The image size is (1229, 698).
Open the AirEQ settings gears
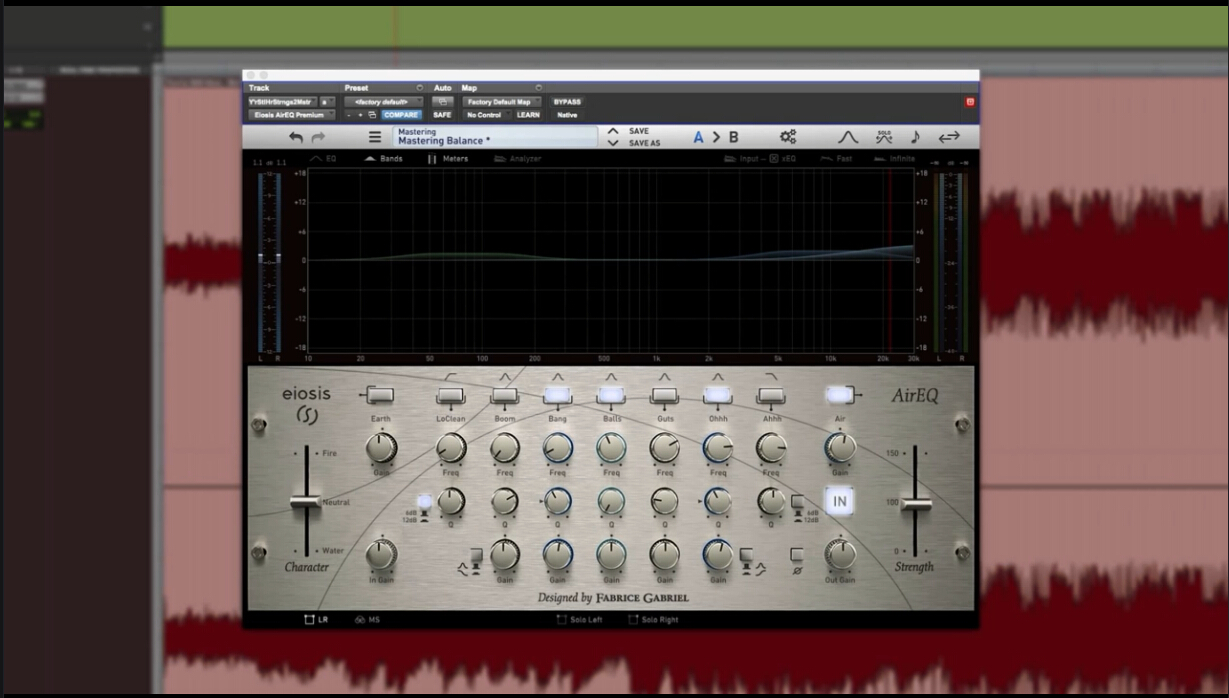(788, 137)
